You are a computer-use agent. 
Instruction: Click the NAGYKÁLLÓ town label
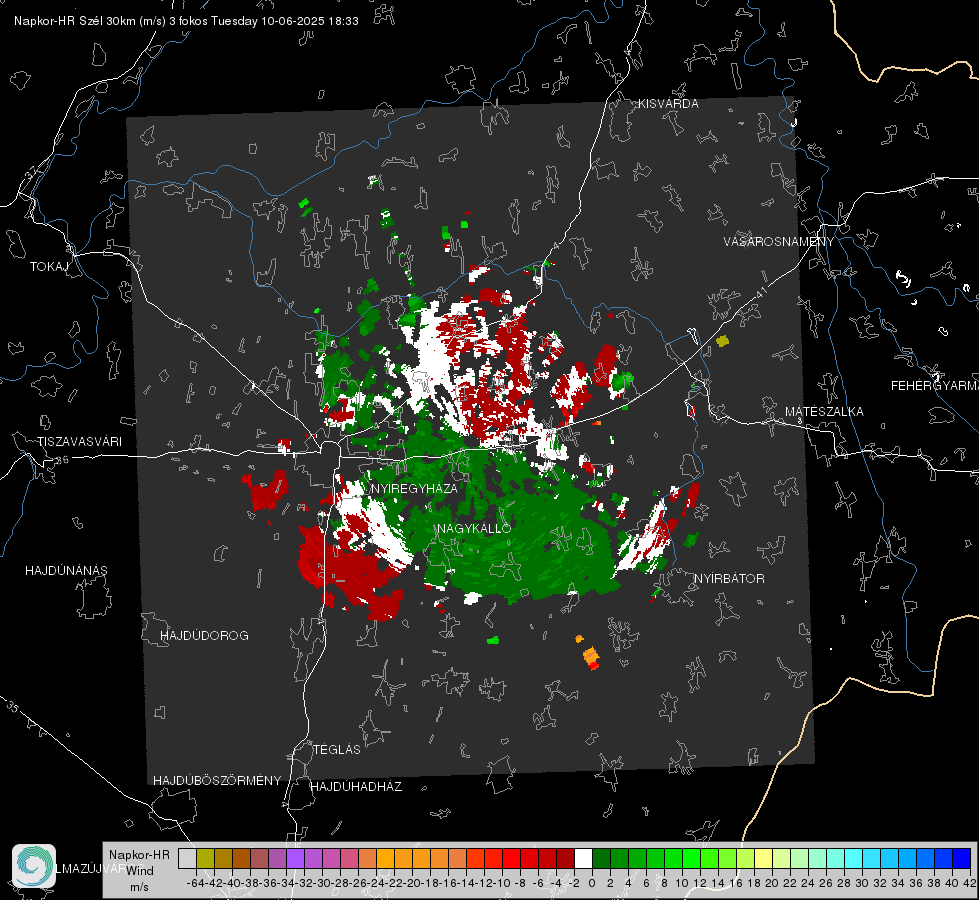(474, 528)
